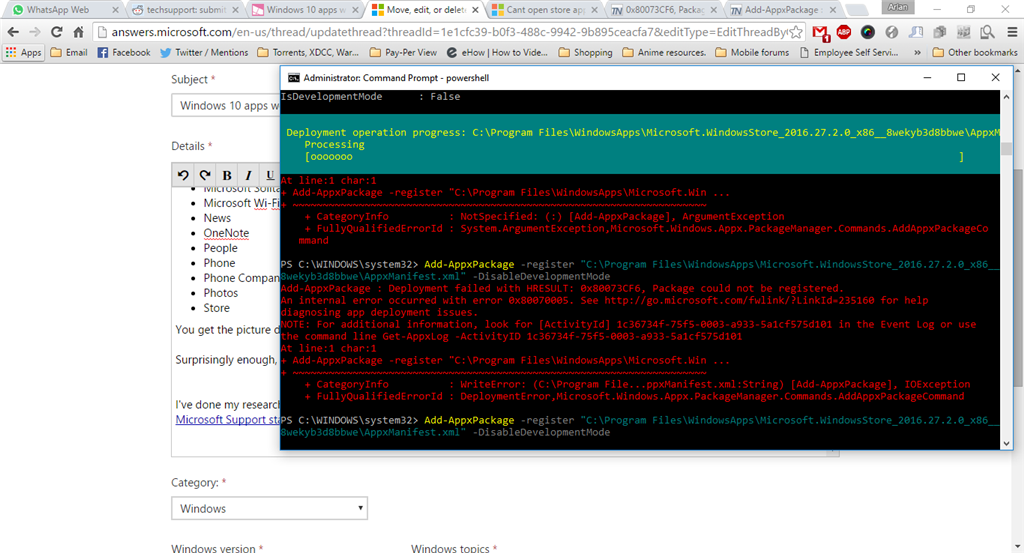Open the Mobile forums bookmarks folder
The height and width of the screenshot is (553, 1024).
tap(752, 52)
